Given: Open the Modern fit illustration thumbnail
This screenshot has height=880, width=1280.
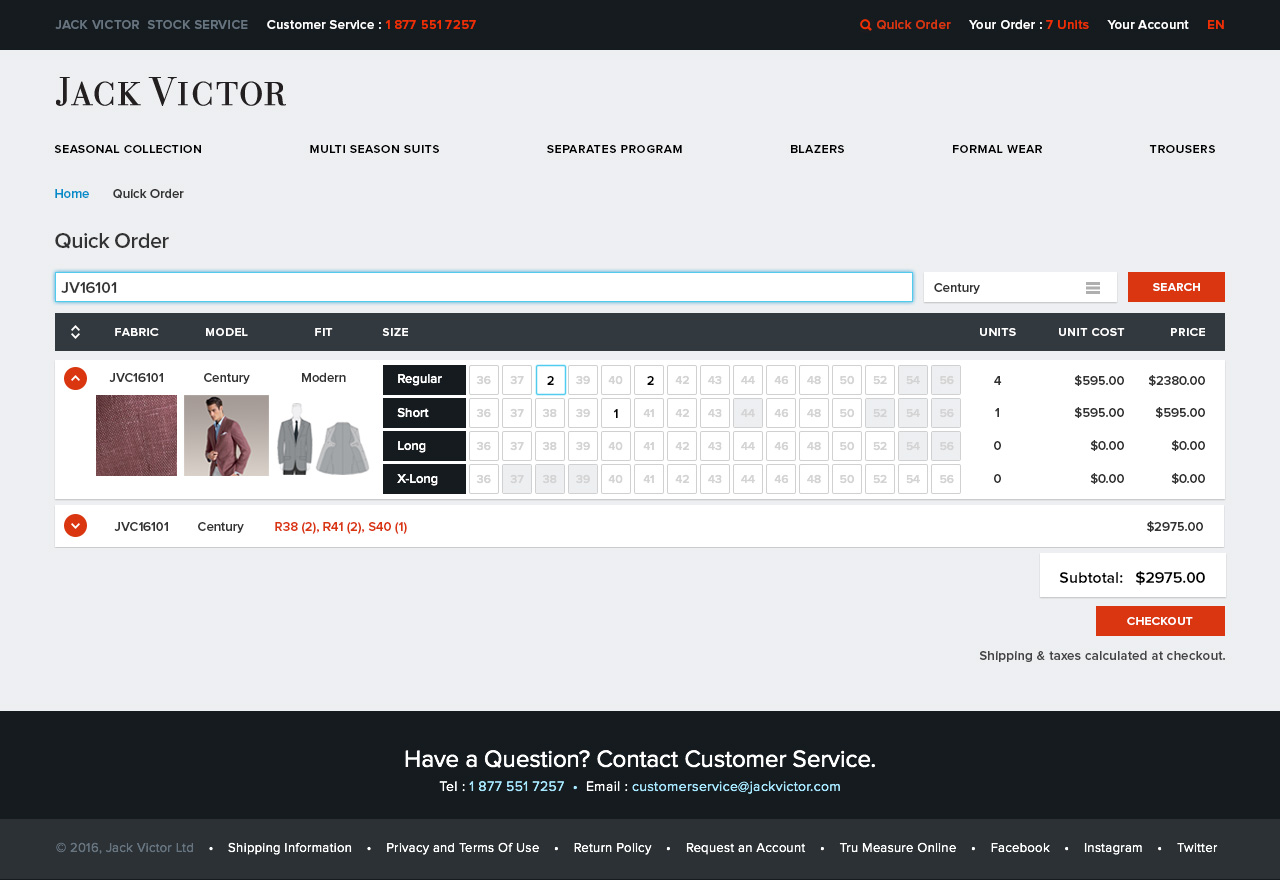Looking at the screenshot, I should coord(323,438).
